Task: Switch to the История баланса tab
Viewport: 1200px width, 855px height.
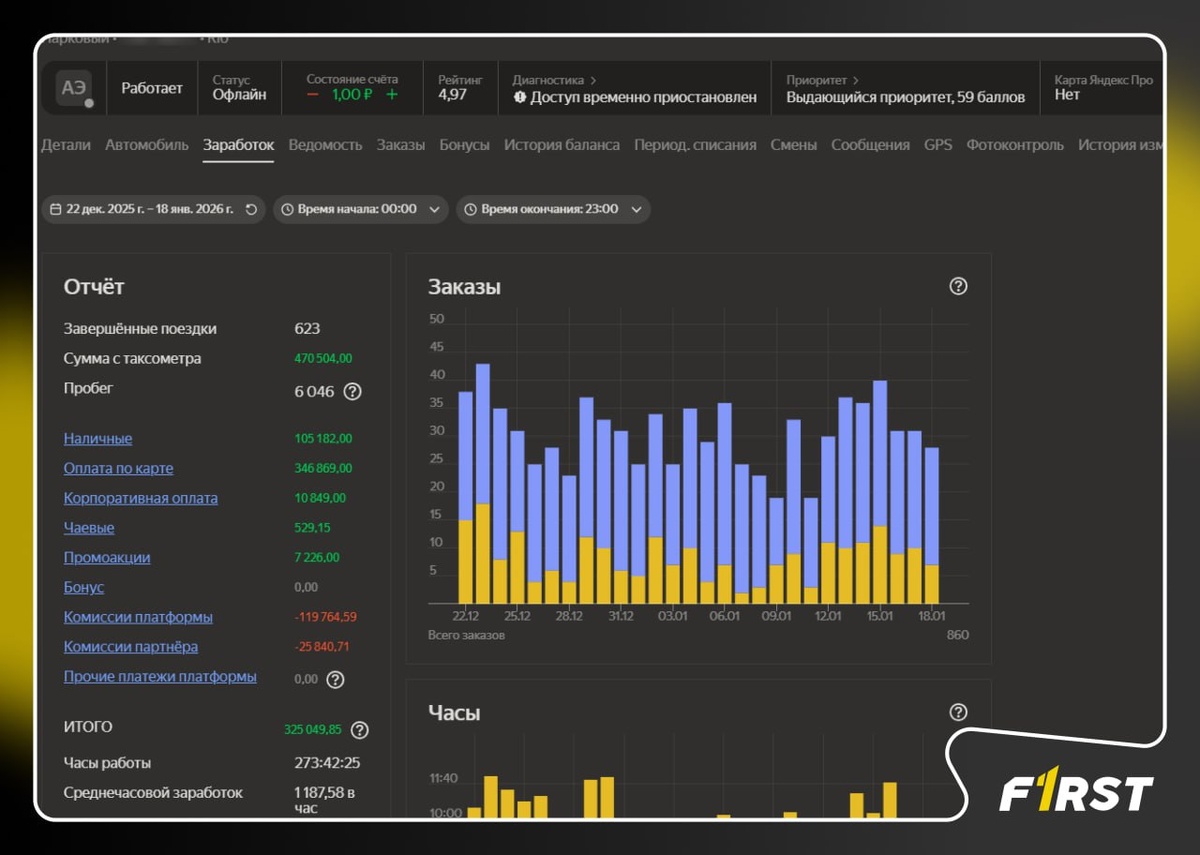Action: (x=561, y=145)
